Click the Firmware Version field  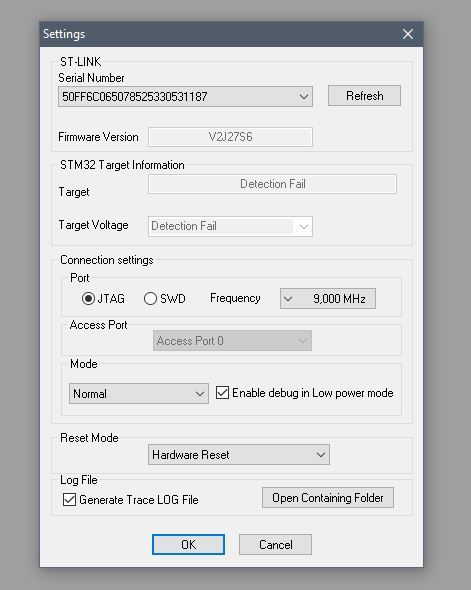click(x=230, y=137)
